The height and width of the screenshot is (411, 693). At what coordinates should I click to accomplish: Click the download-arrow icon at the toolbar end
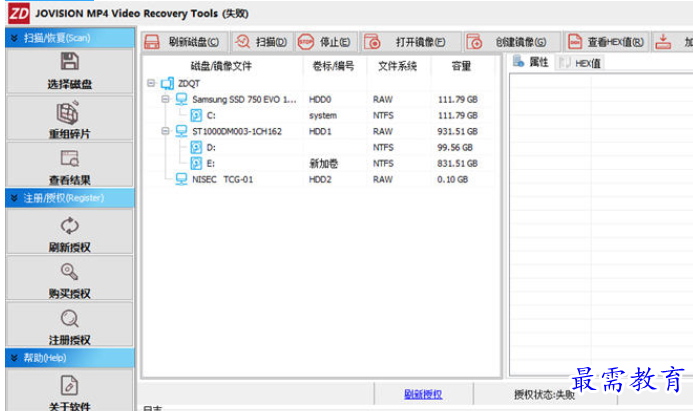663,42
